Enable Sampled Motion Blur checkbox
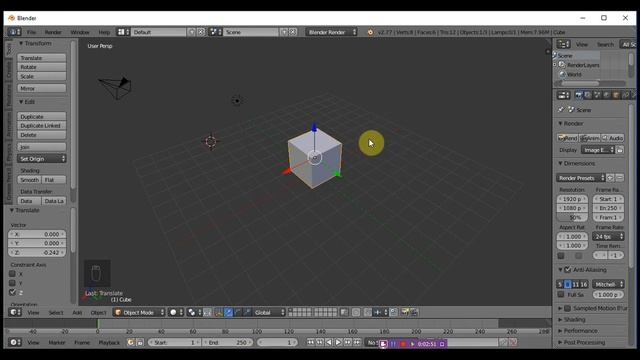 click(567, 308)
